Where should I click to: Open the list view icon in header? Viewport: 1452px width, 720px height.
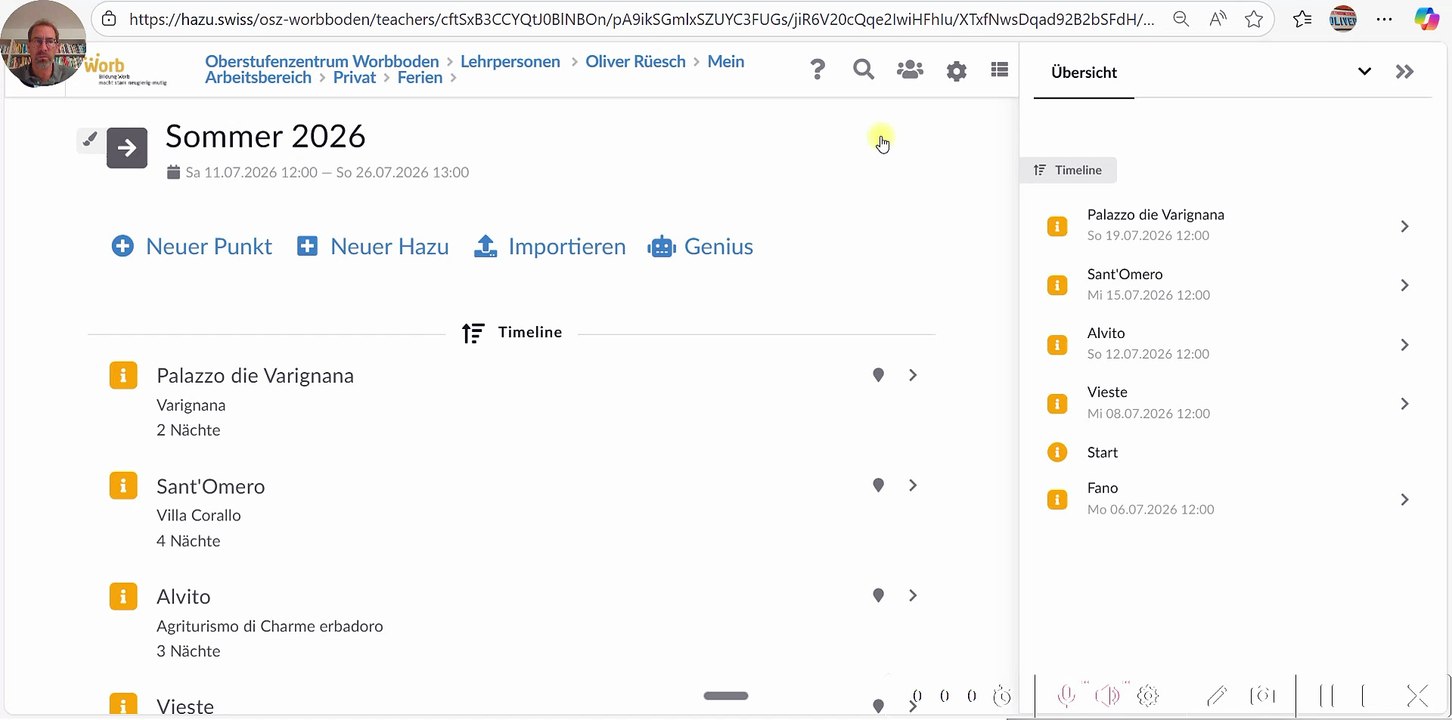click(999, 69)
